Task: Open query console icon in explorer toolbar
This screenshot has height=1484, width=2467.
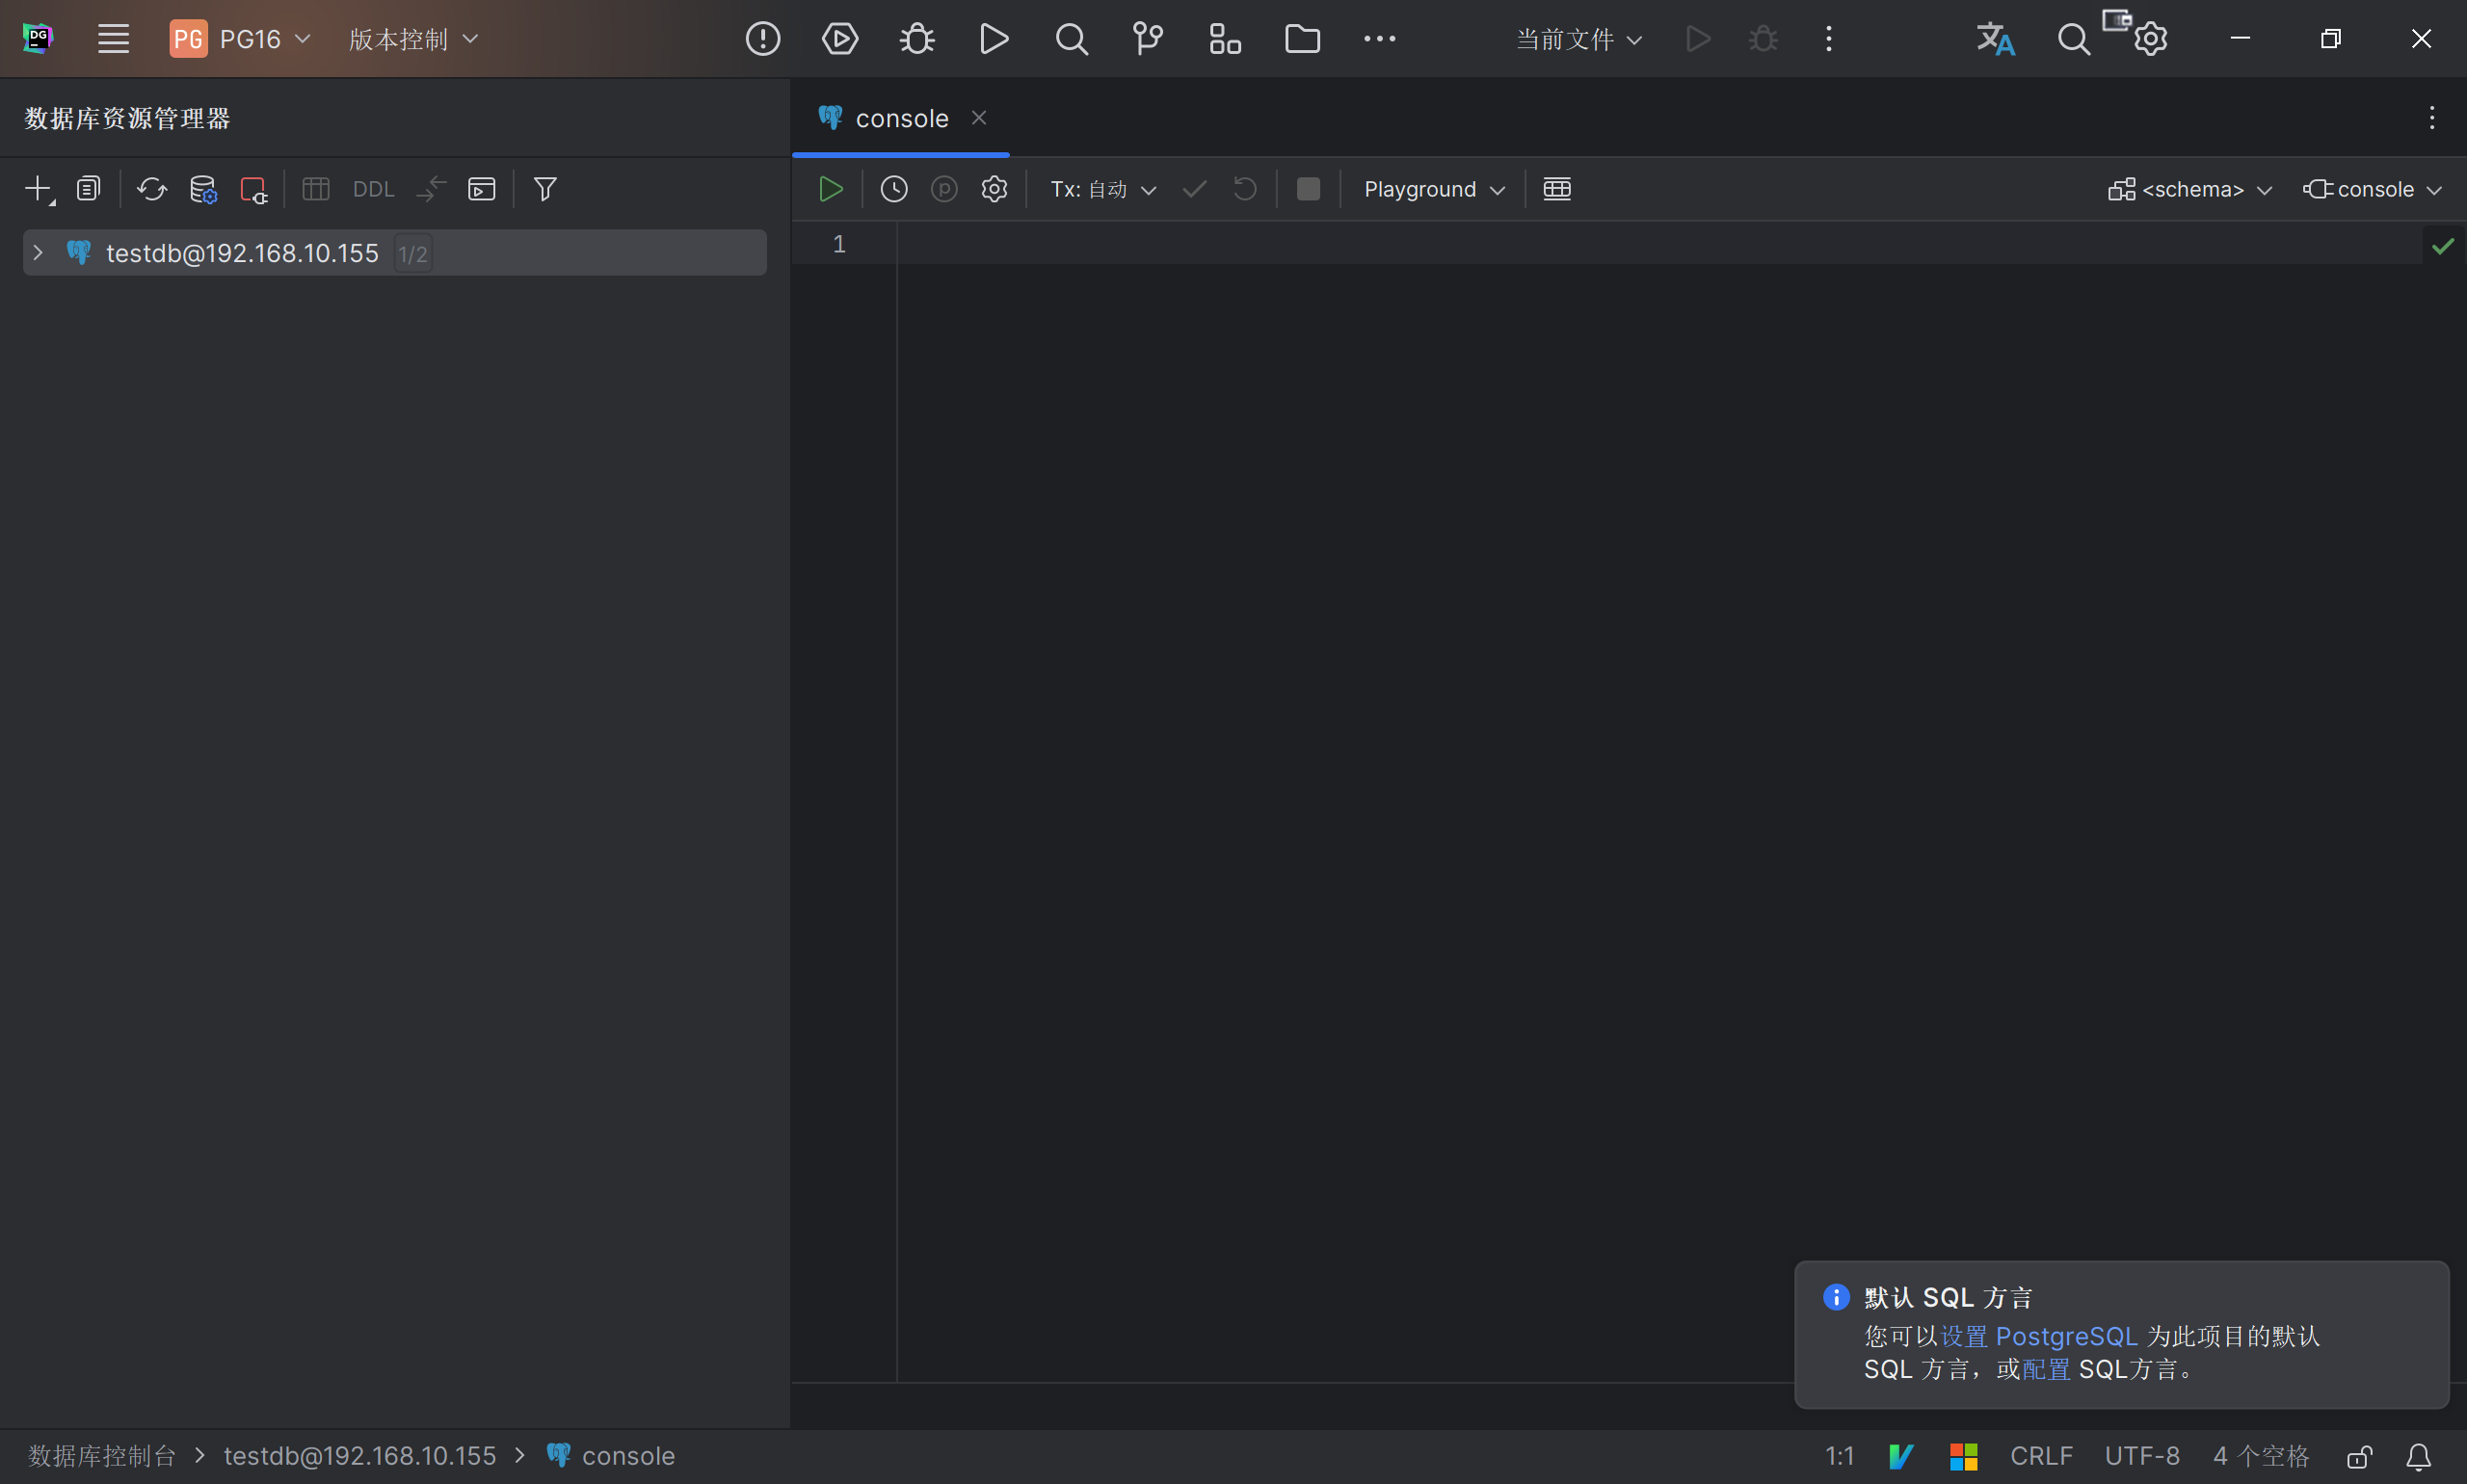Action: click(482, 189)
